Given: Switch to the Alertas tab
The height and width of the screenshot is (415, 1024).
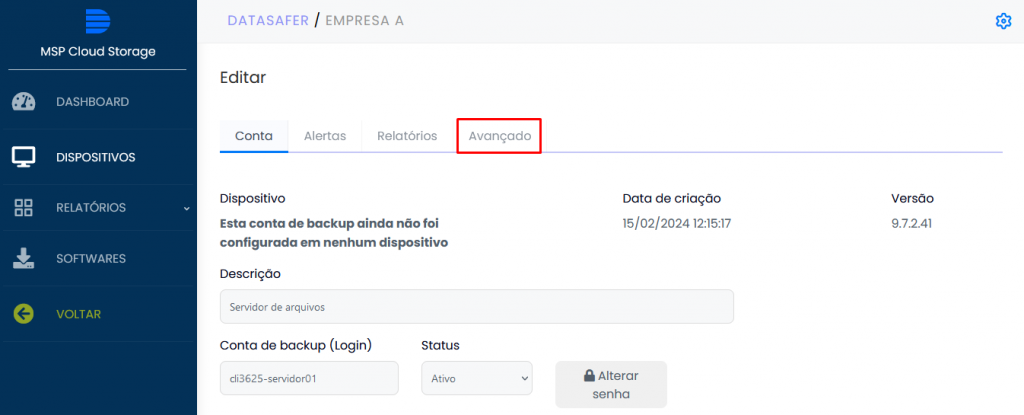Looking at the screenshot, I should click(x=325, y=136).
